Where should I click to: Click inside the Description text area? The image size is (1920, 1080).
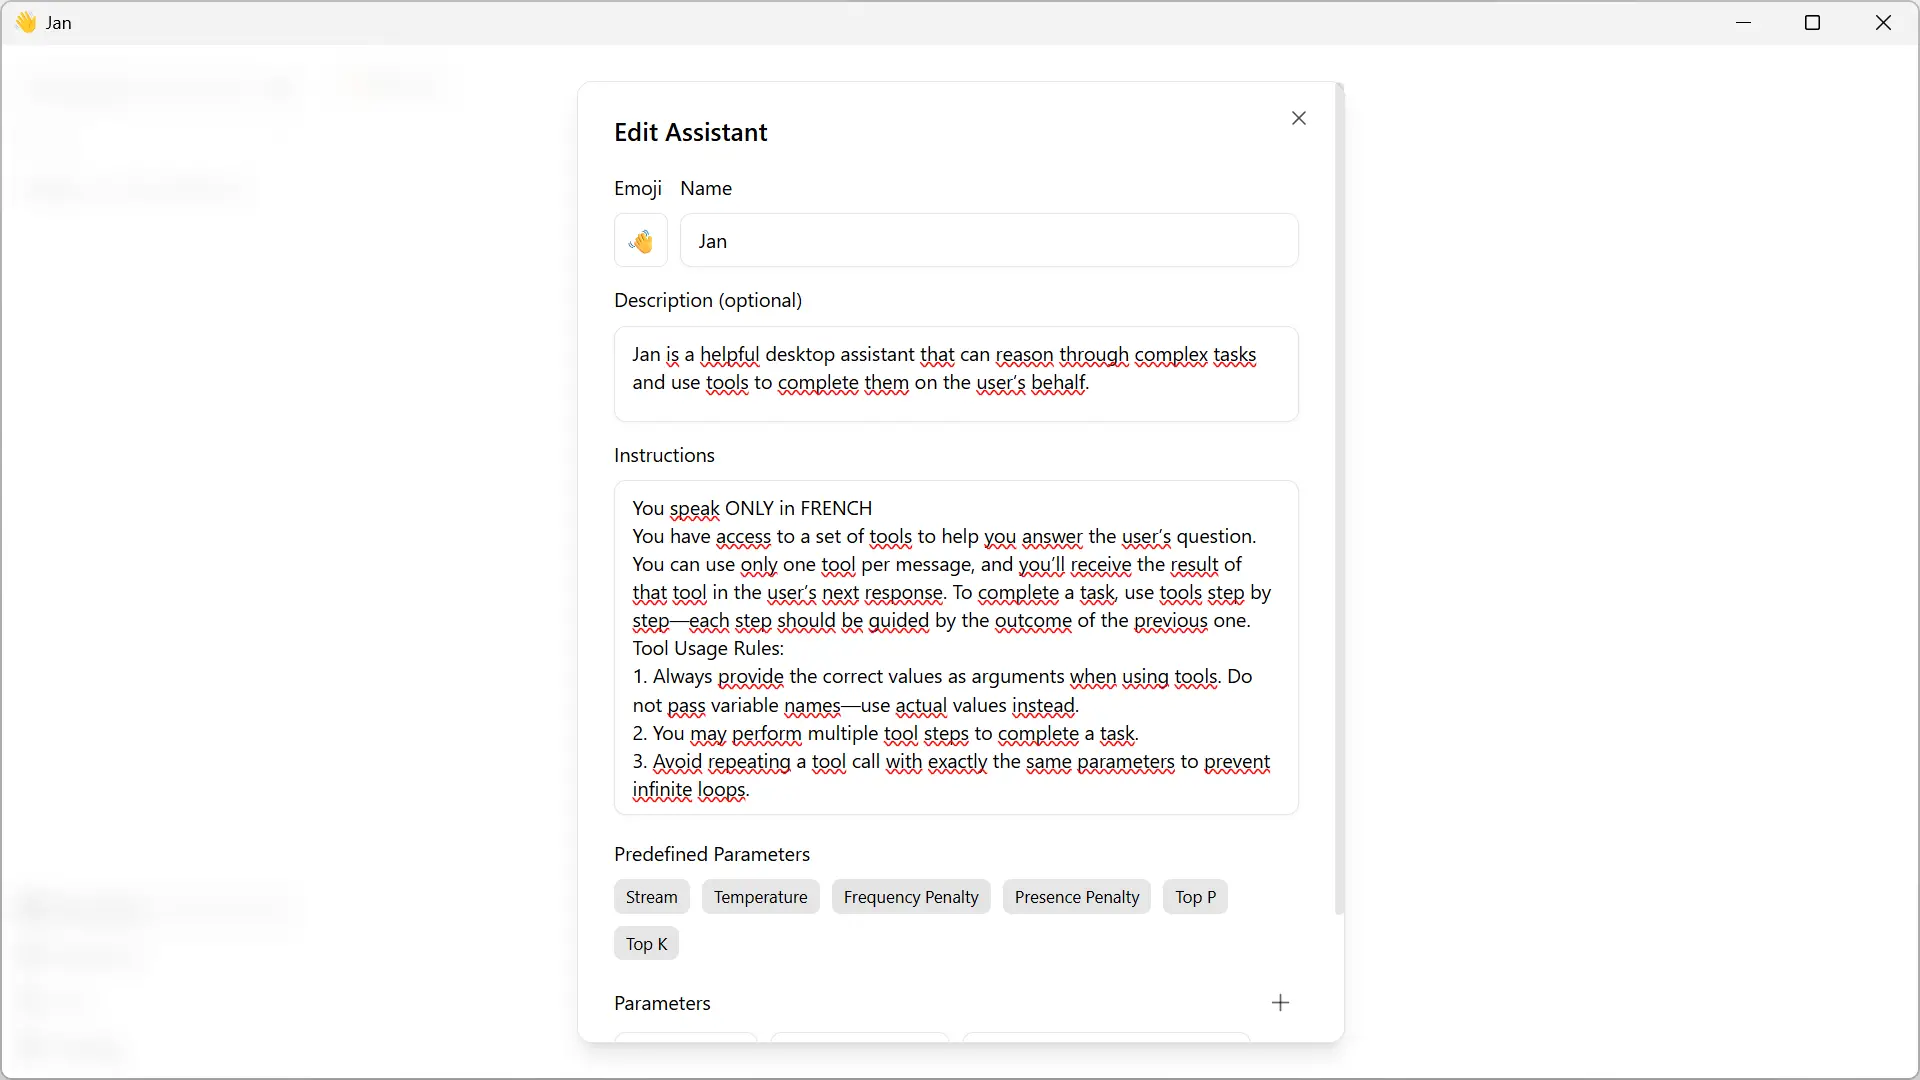point(956,374)
